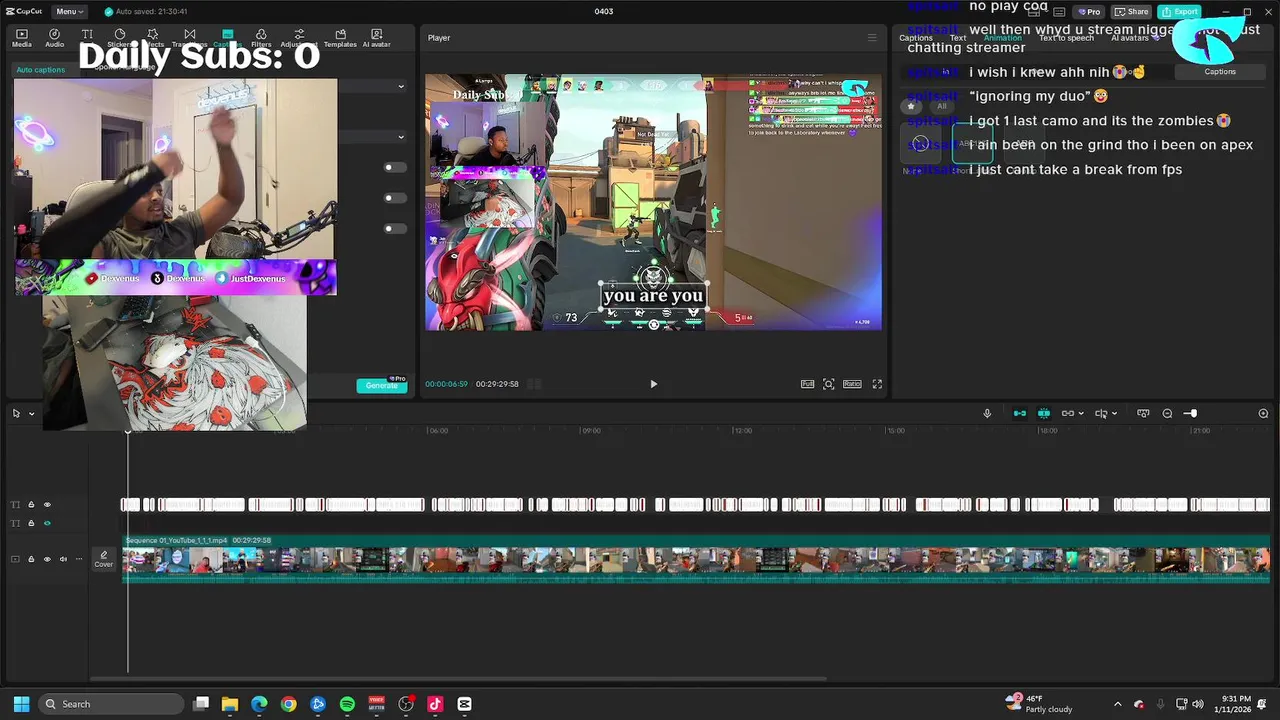Viewport: 1280px width, 720px height.
Task: Expand second dropdown in Auto captions panel
Action: [x=401, y=137]
